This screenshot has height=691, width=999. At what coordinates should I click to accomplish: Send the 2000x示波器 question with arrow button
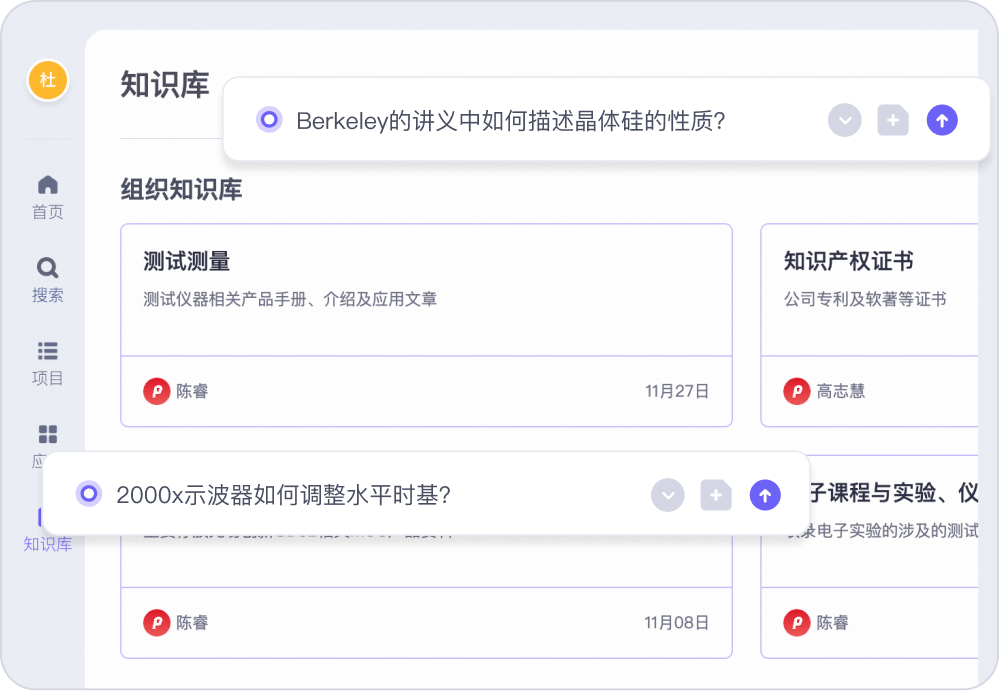click(x=765, y=495)
